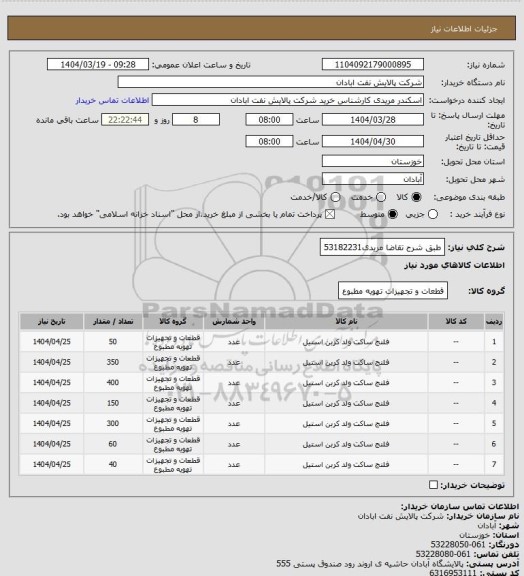Click the response deadline date 1404/03/28
Screen dimensions: 524x576
coord(373,120)
